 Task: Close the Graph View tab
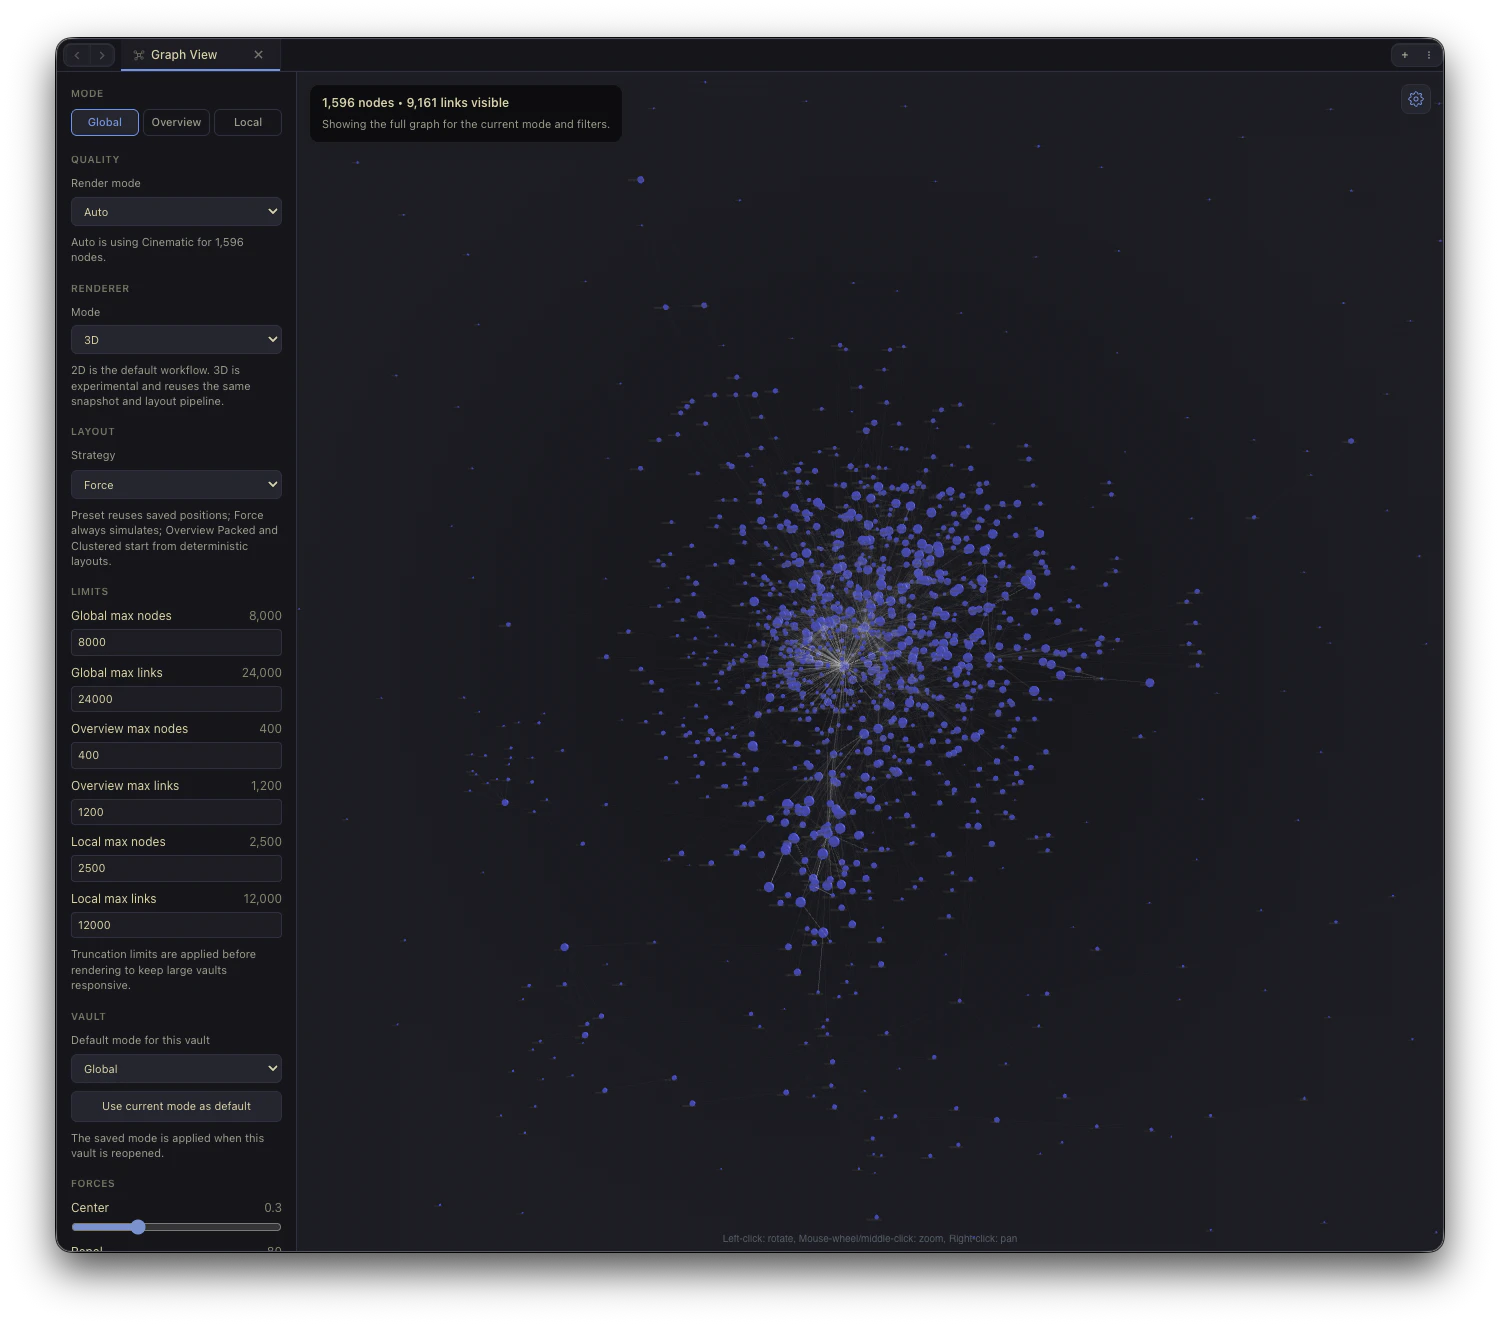coord(258,55)
